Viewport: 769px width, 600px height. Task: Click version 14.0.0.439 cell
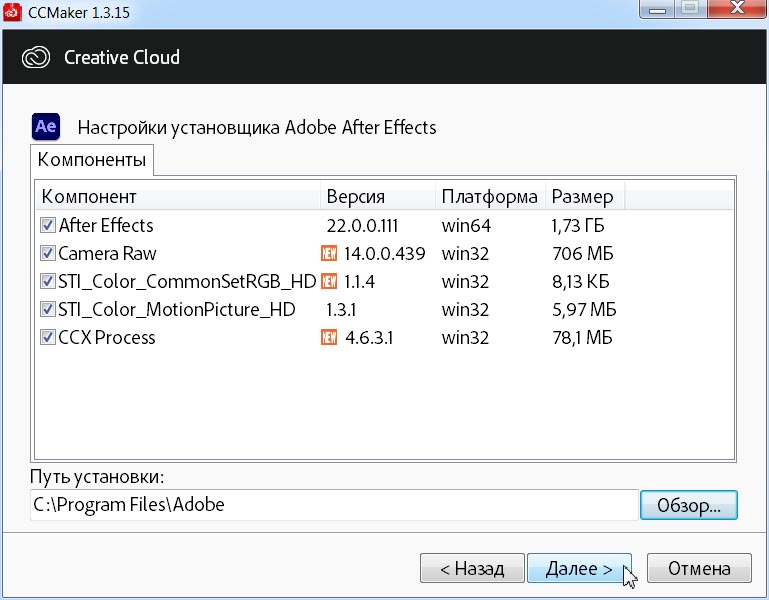384,254
